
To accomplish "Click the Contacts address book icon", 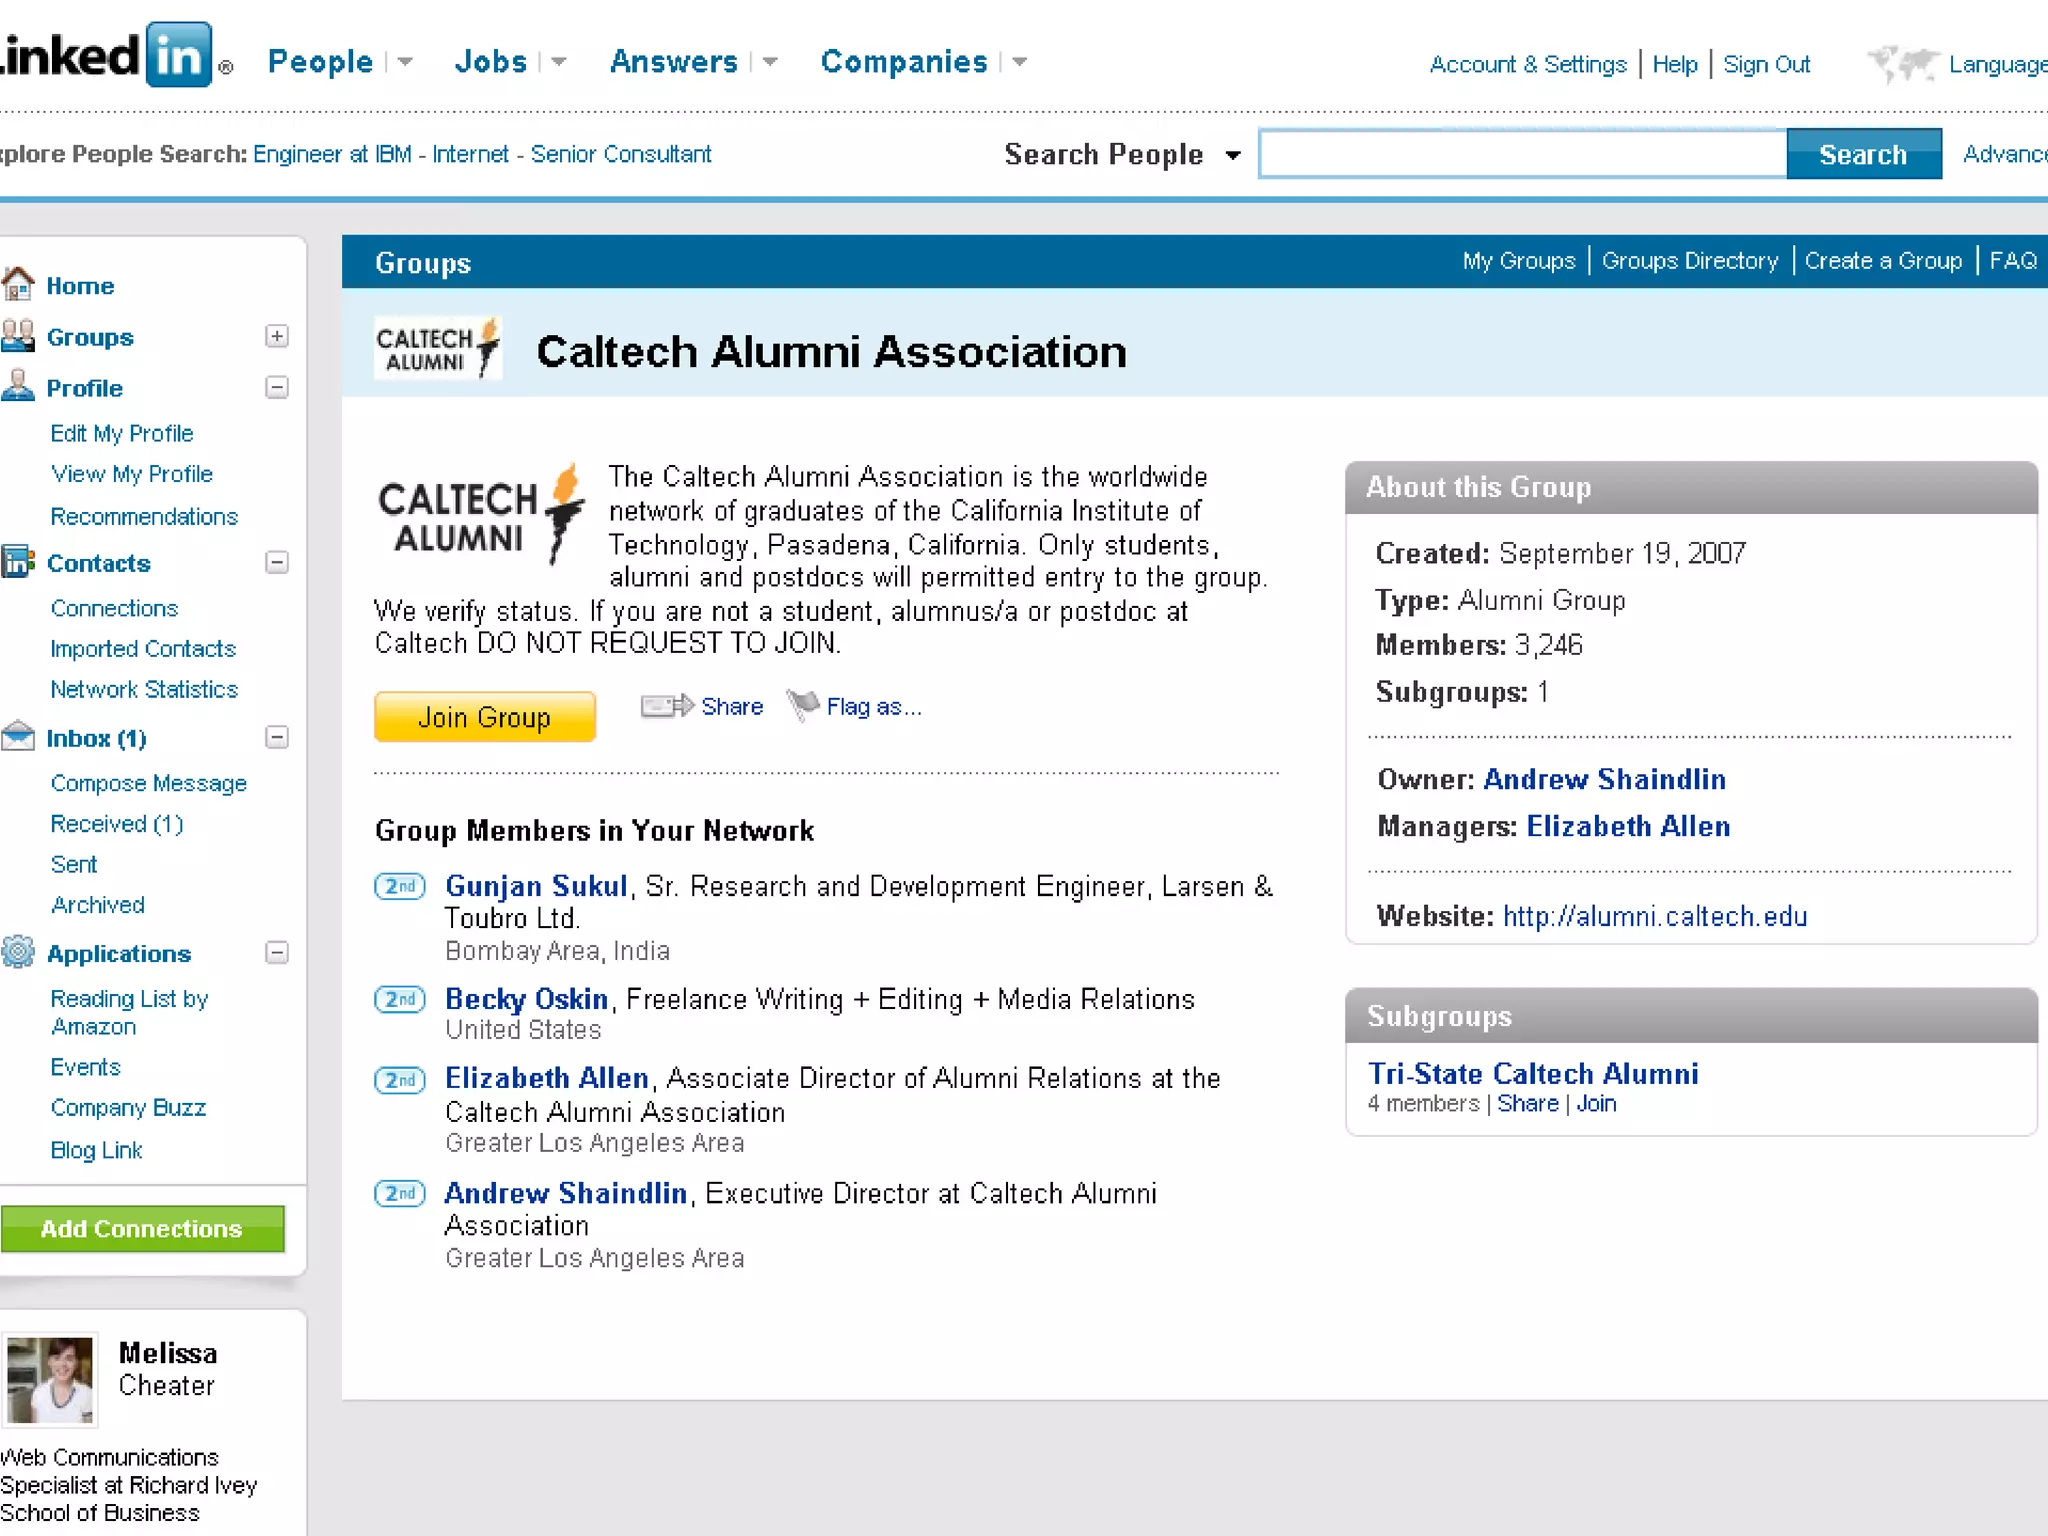I will pyautogui.click(x=18, y=562).
